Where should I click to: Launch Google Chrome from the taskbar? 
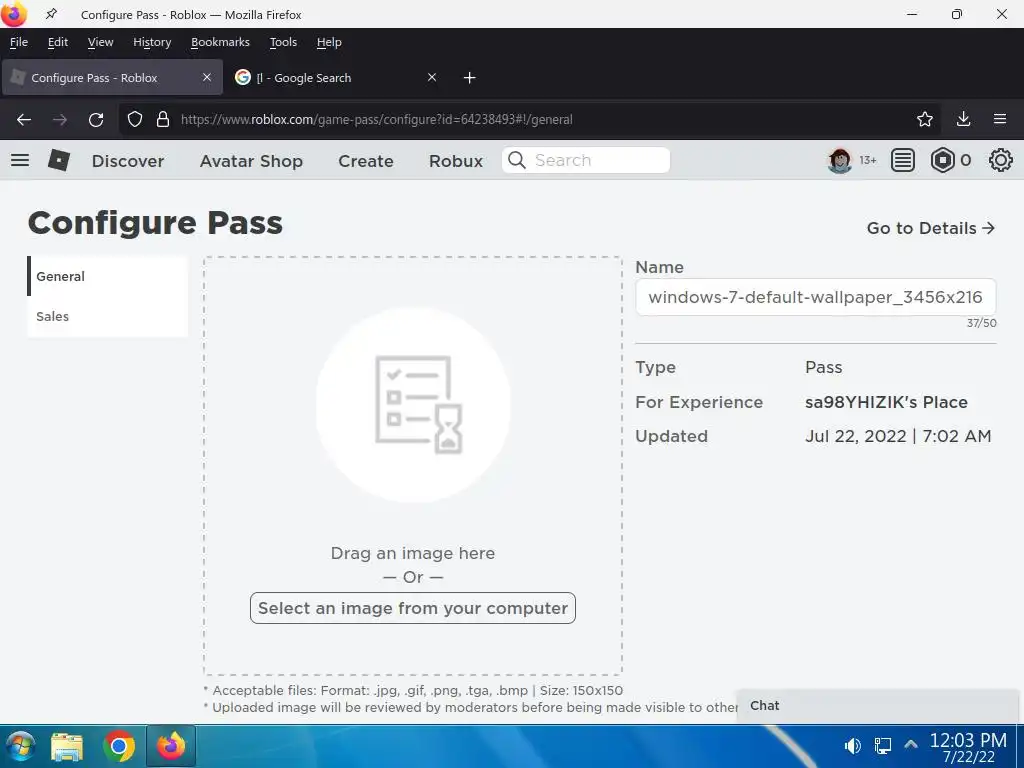(119, 746)
